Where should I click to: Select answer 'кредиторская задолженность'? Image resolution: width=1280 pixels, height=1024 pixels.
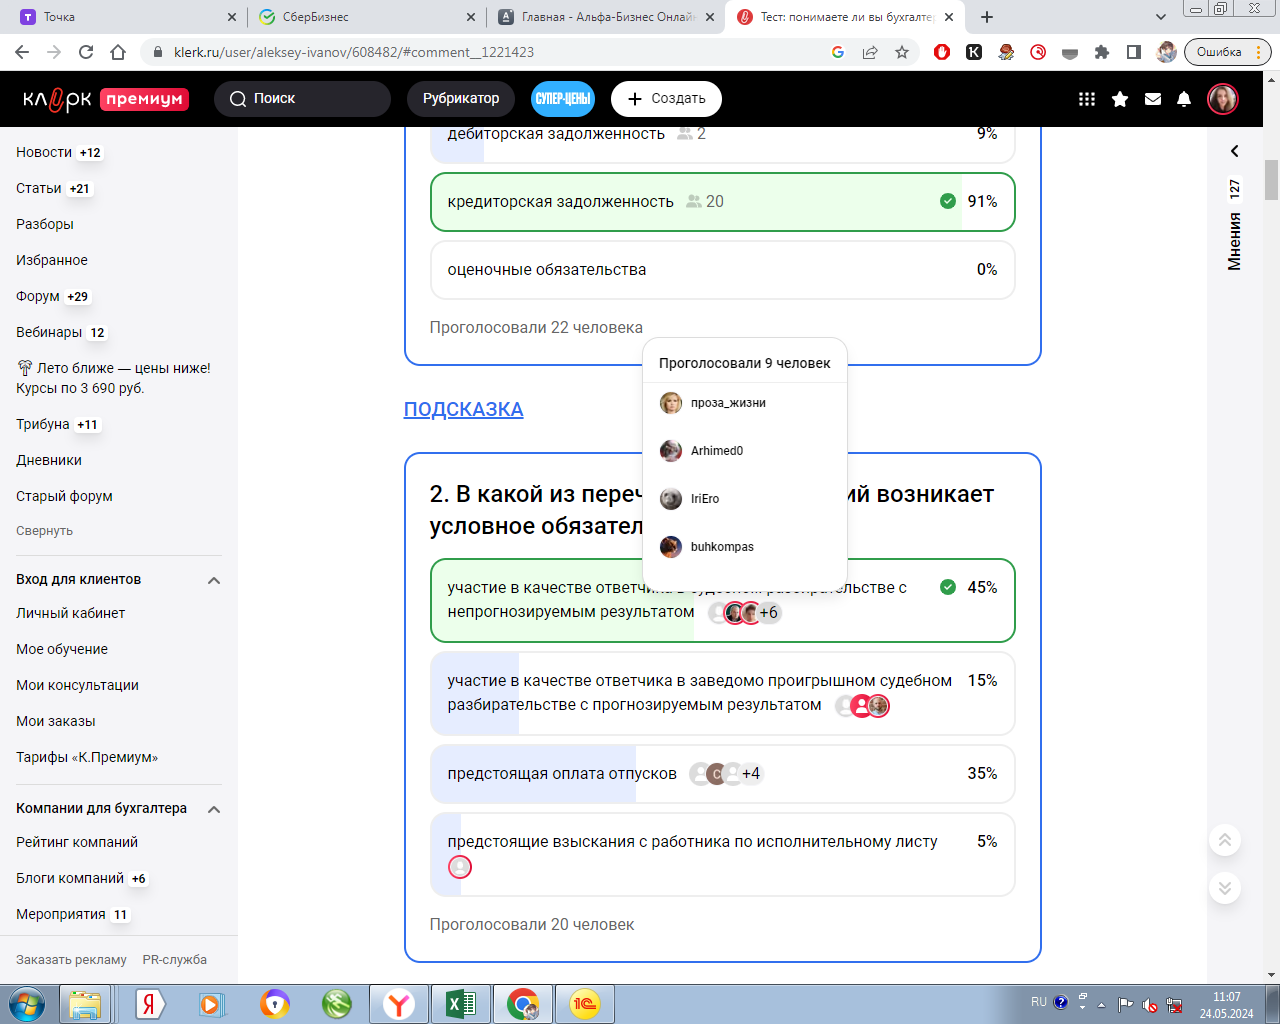click(x=723, y=202)
